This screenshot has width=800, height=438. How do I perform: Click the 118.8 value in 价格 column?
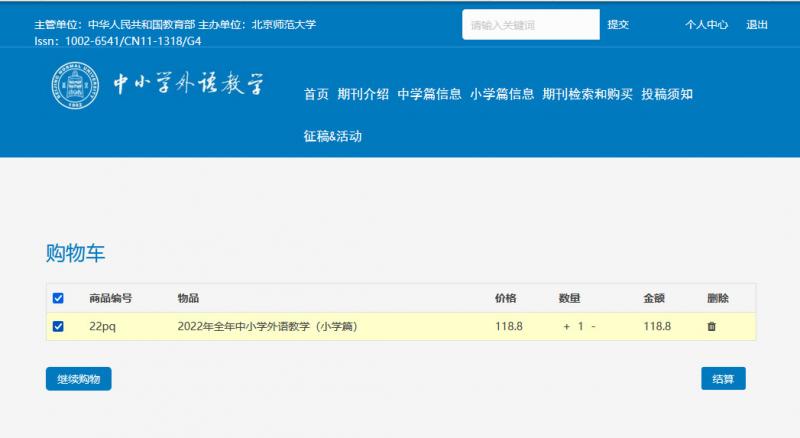tap(509, 326)
